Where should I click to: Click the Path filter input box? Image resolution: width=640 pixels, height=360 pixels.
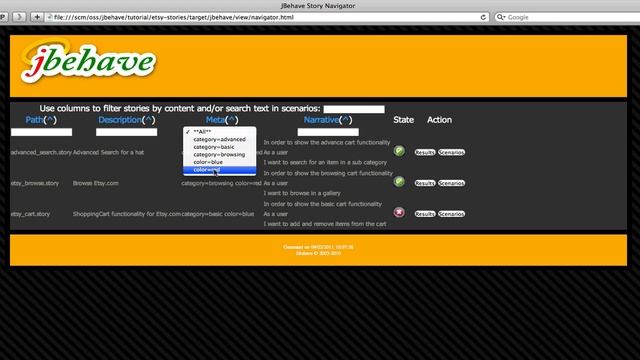tap(41, 132)
